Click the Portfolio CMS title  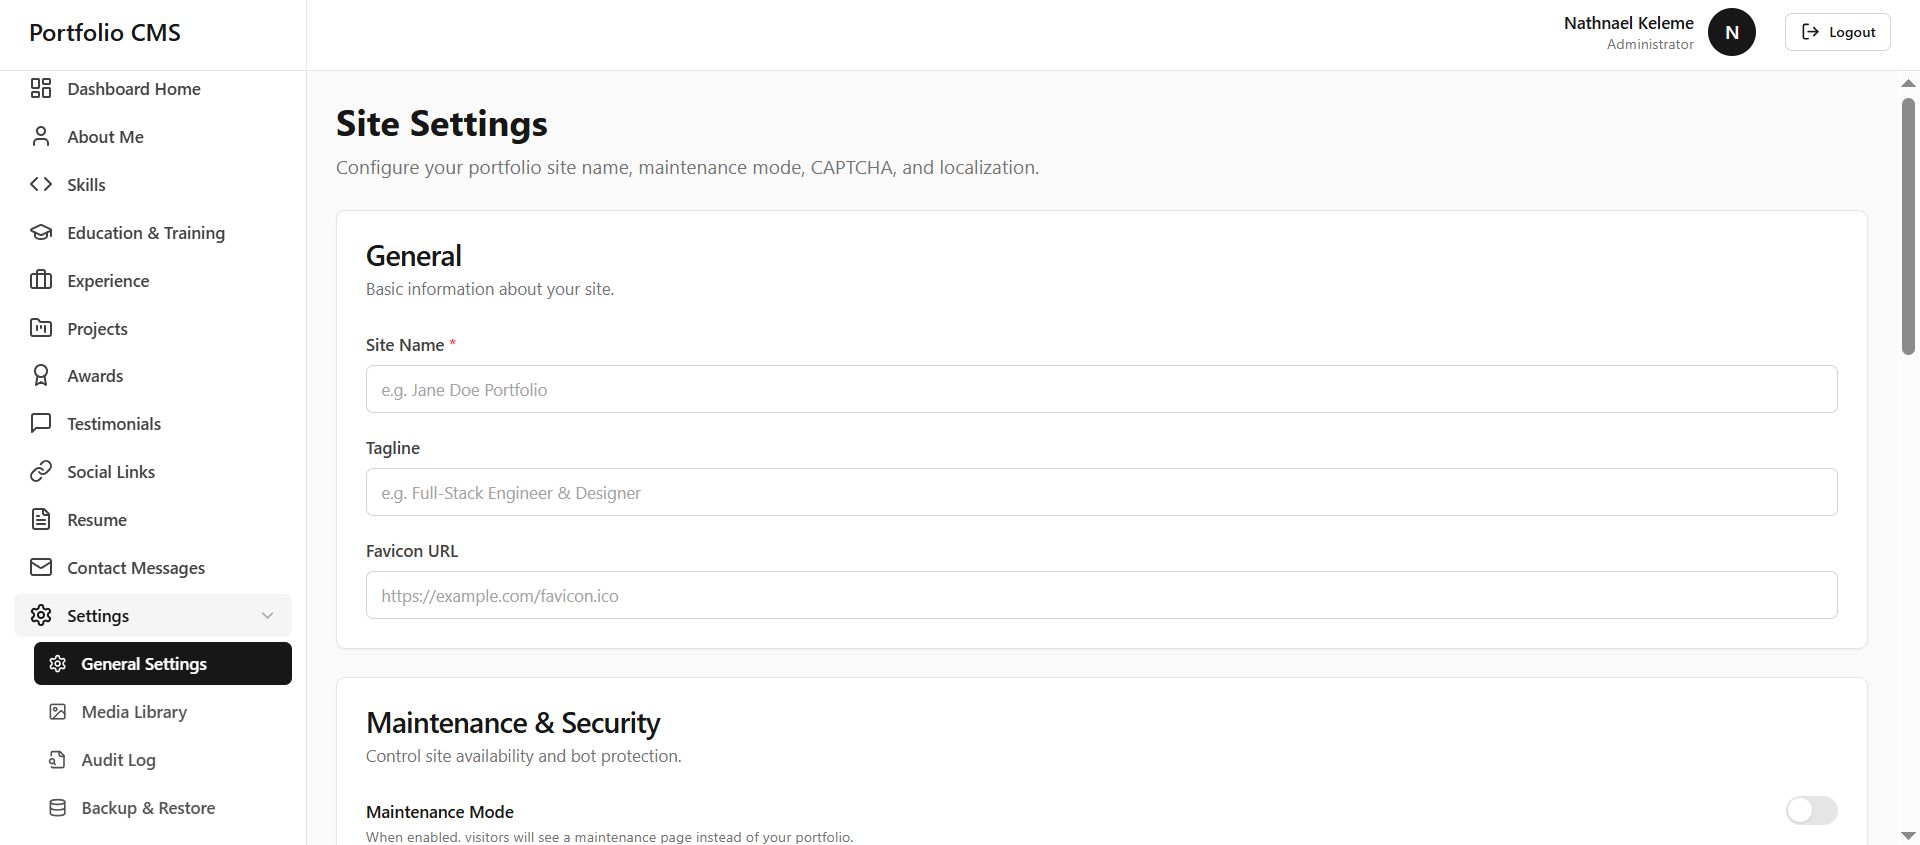pyautogui.click(x=105, y=33)
